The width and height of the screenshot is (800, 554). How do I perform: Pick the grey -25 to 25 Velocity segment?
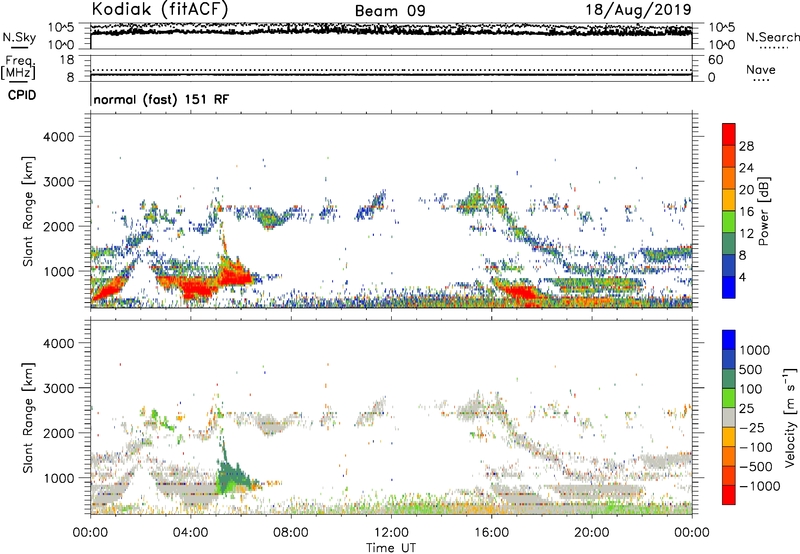click(x=729, y=417)
